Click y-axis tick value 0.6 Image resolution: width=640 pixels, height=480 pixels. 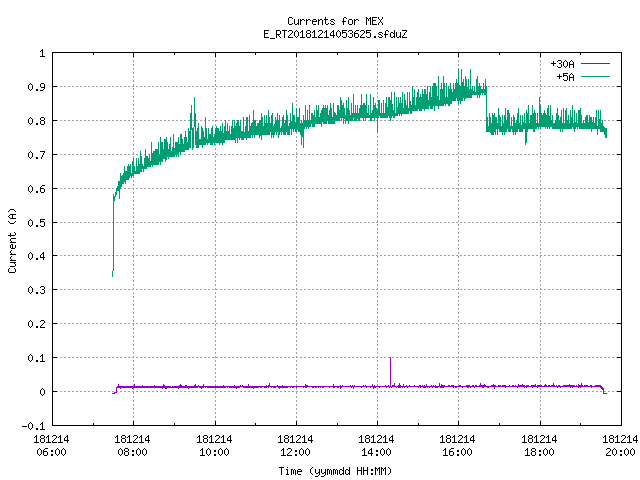point(36,189)
